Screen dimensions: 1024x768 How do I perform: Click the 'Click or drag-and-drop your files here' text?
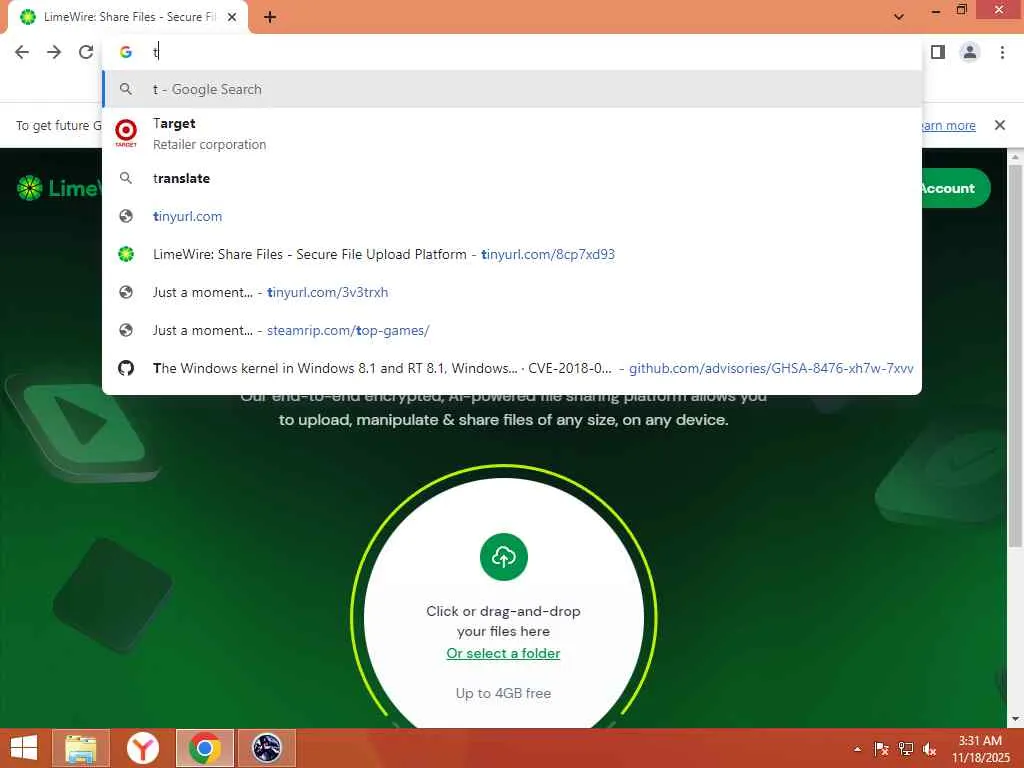coord(504,621)
